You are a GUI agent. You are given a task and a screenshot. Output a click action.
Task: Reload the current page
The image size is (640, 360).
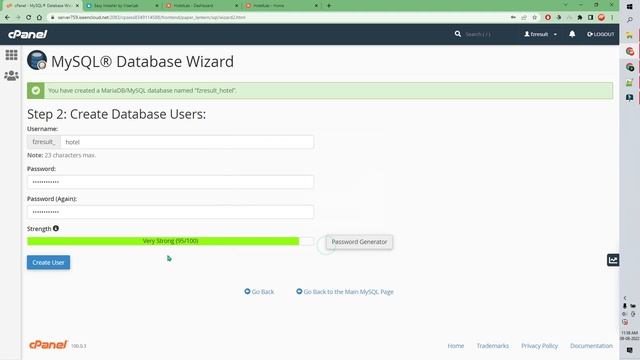(29, 18)
